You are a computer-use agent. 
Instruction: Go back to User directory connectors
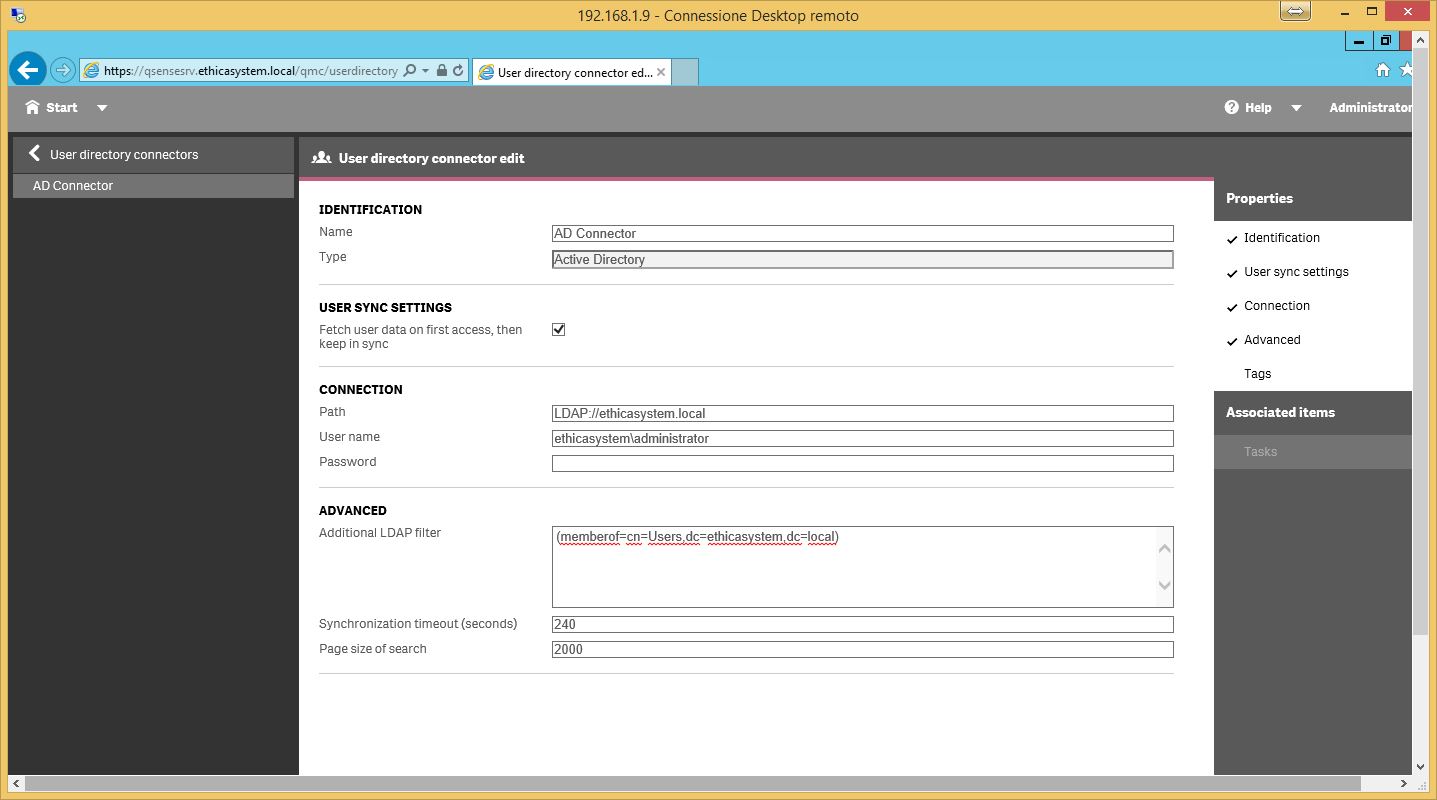153,154
